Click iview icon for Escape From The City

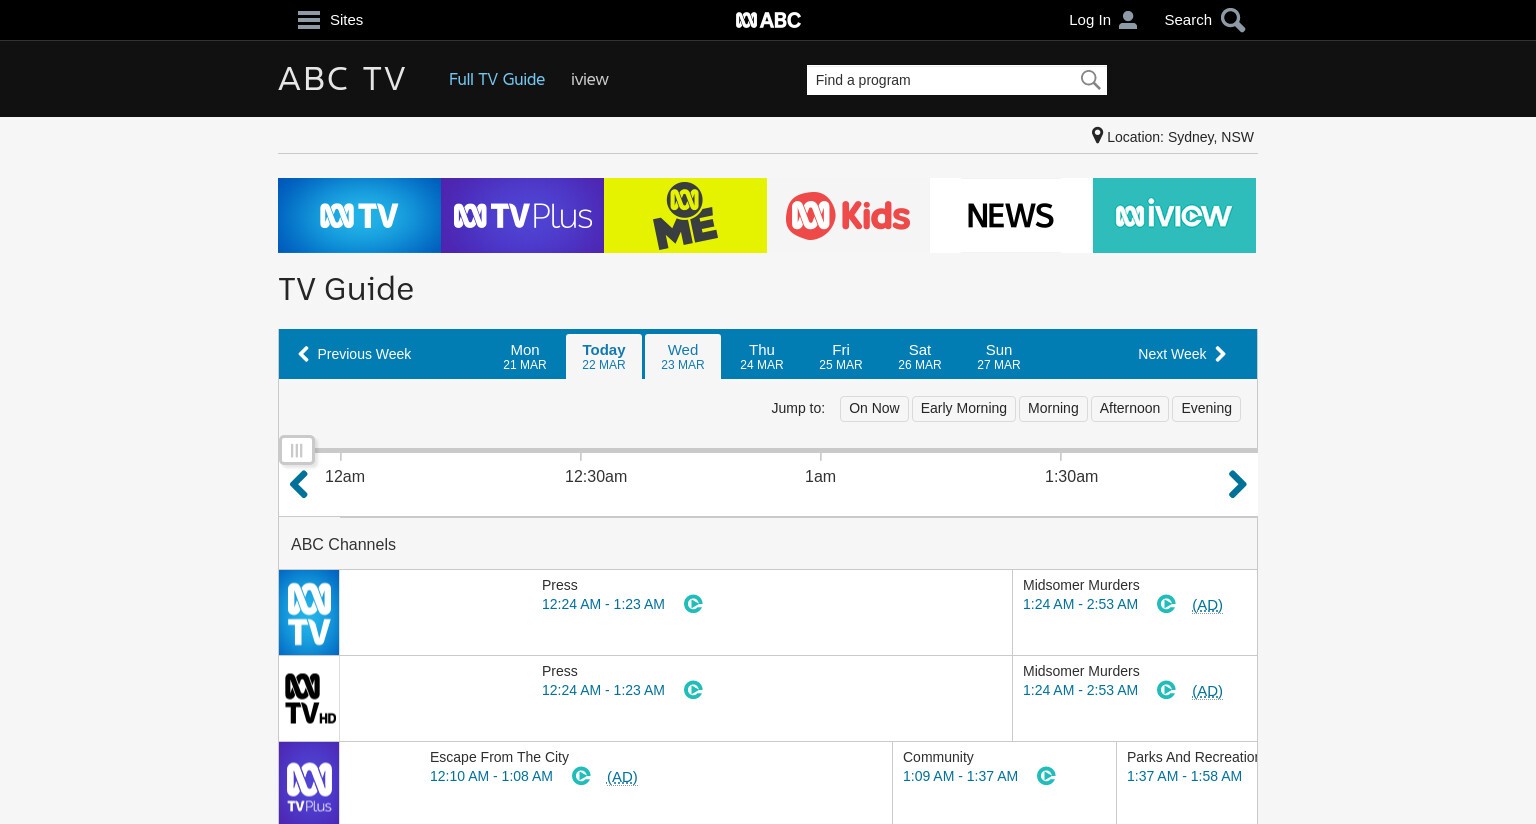coord(581,776)
